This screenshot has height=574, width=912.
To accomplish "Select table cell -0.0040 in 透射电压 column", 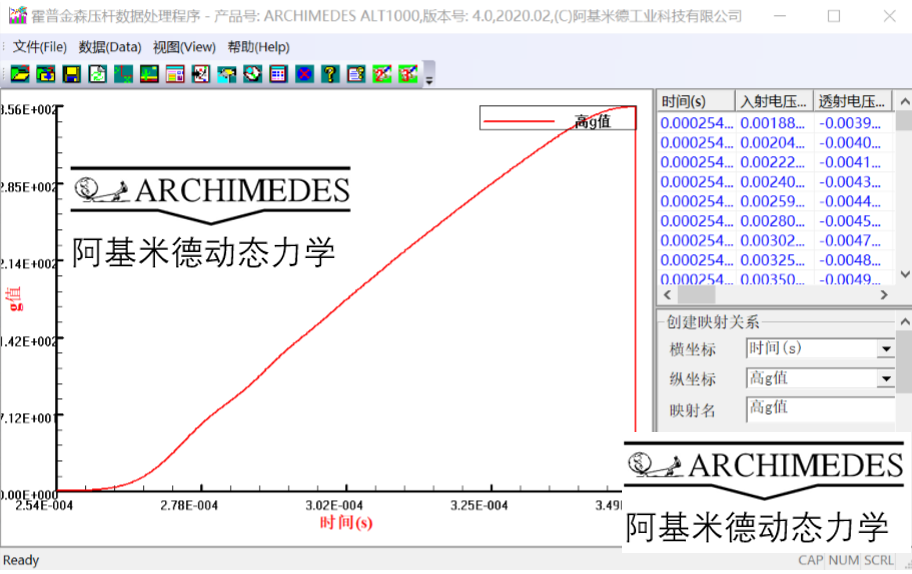I will (850, 142).
